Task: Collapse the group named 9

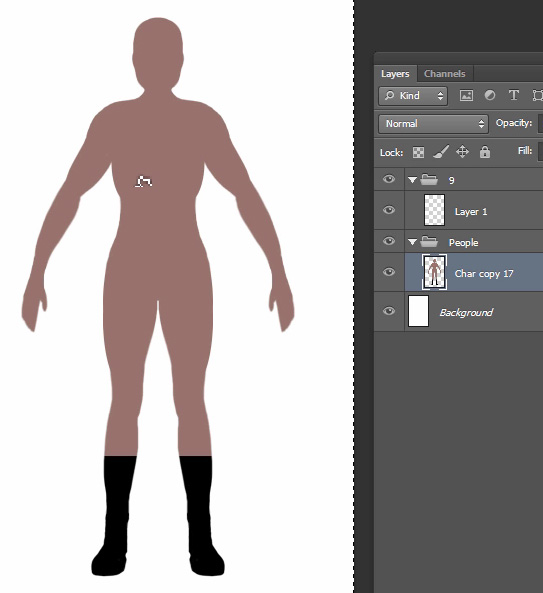Action: (x=413, y=180)
